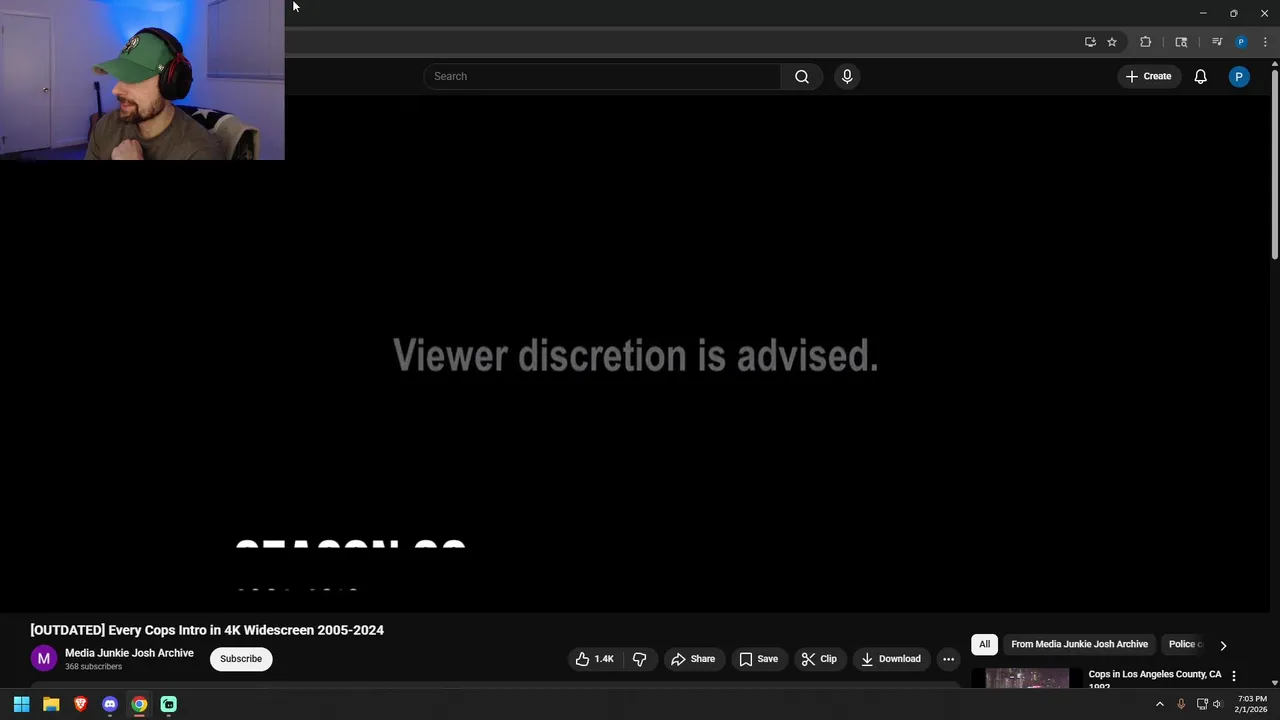
Task: Open Chrome media controls icon
Action: click(1217, 42)
